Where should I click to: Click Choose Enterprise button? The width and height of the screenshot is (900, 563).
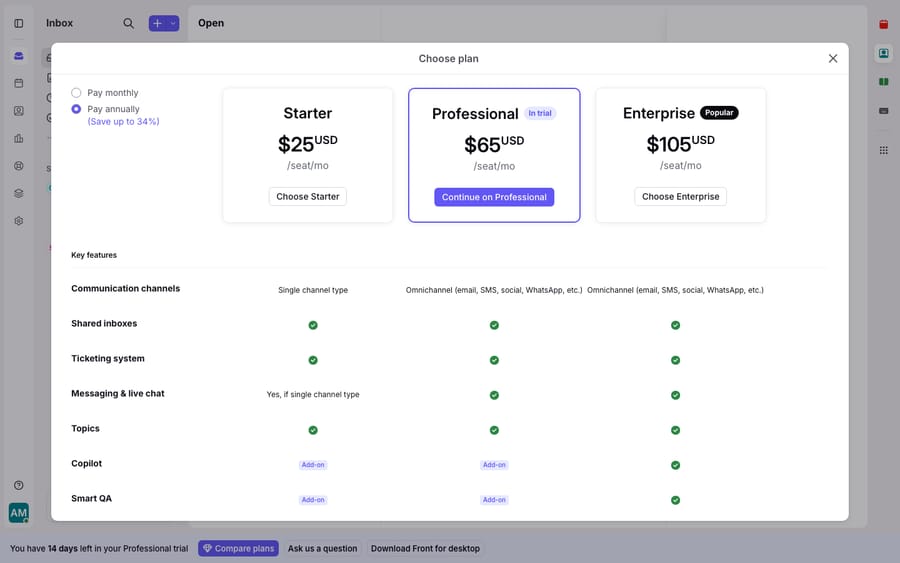(x=680, y=196)
